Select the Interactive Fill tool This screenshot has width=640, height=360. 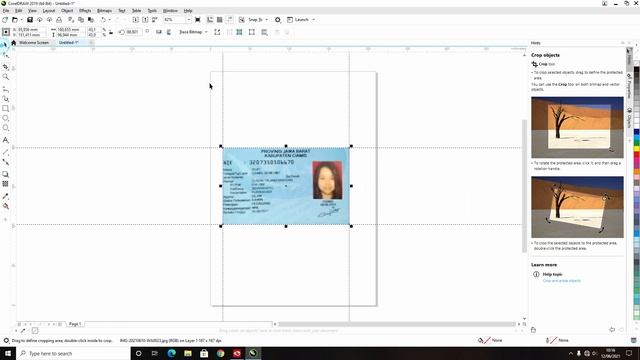tap(5, 206)
